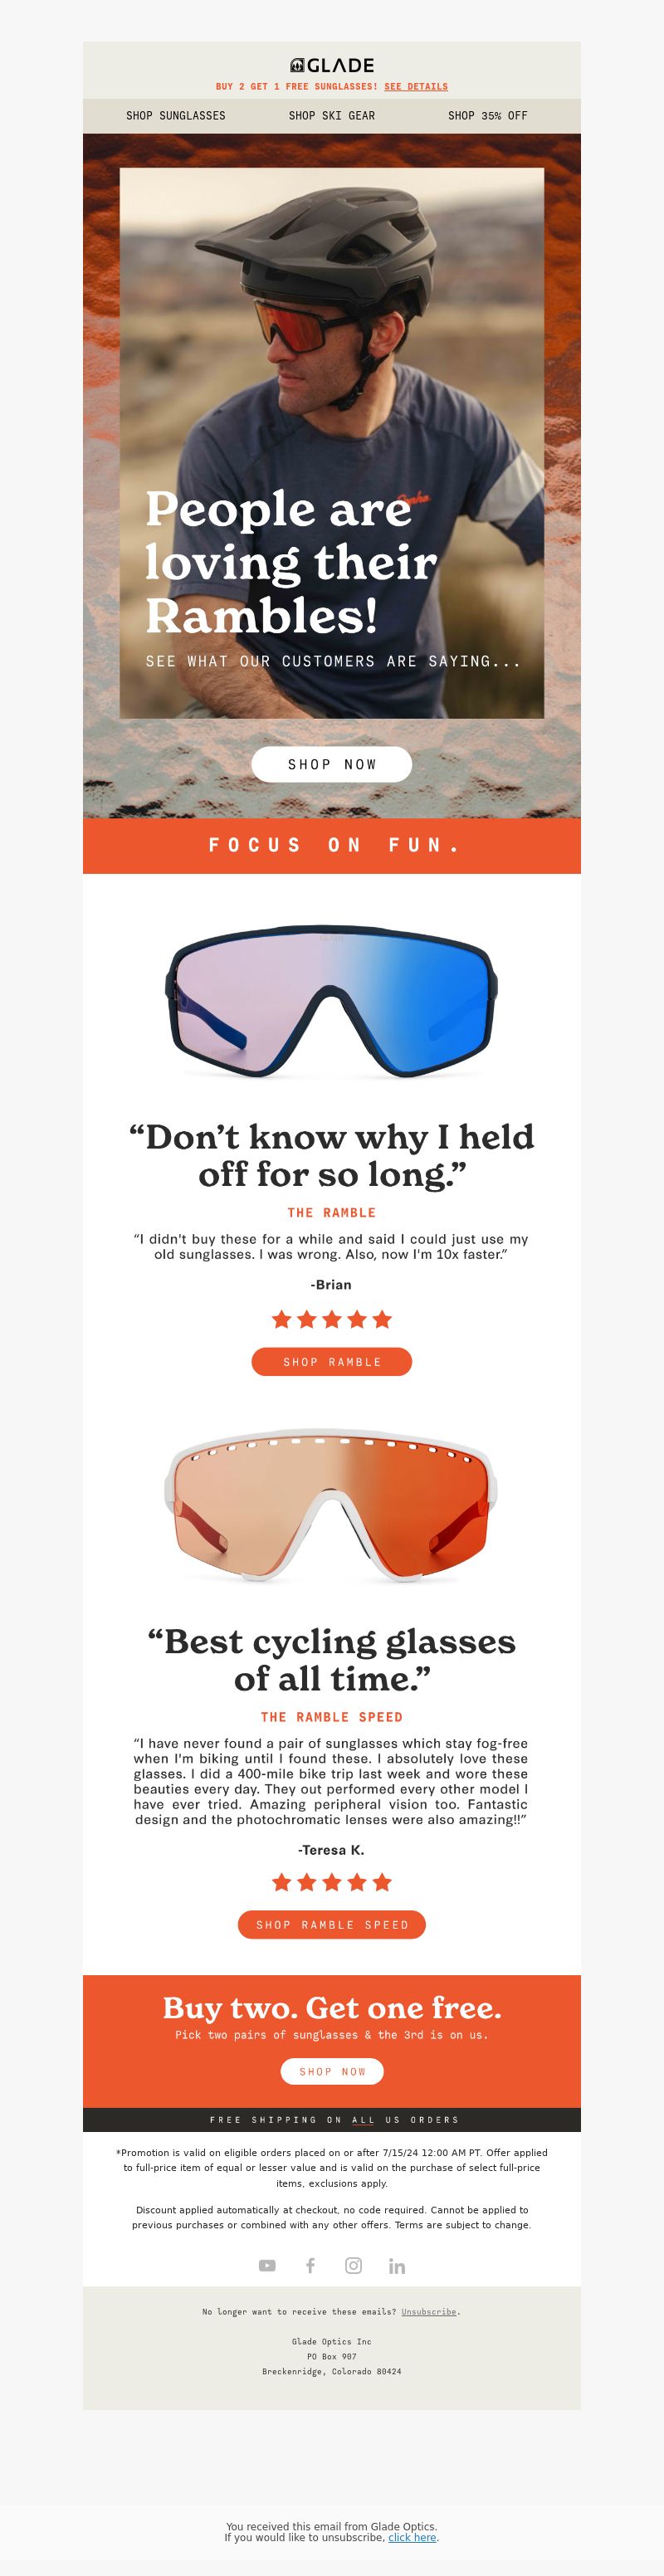Click the Glade logo in header

tap(332, 65)
